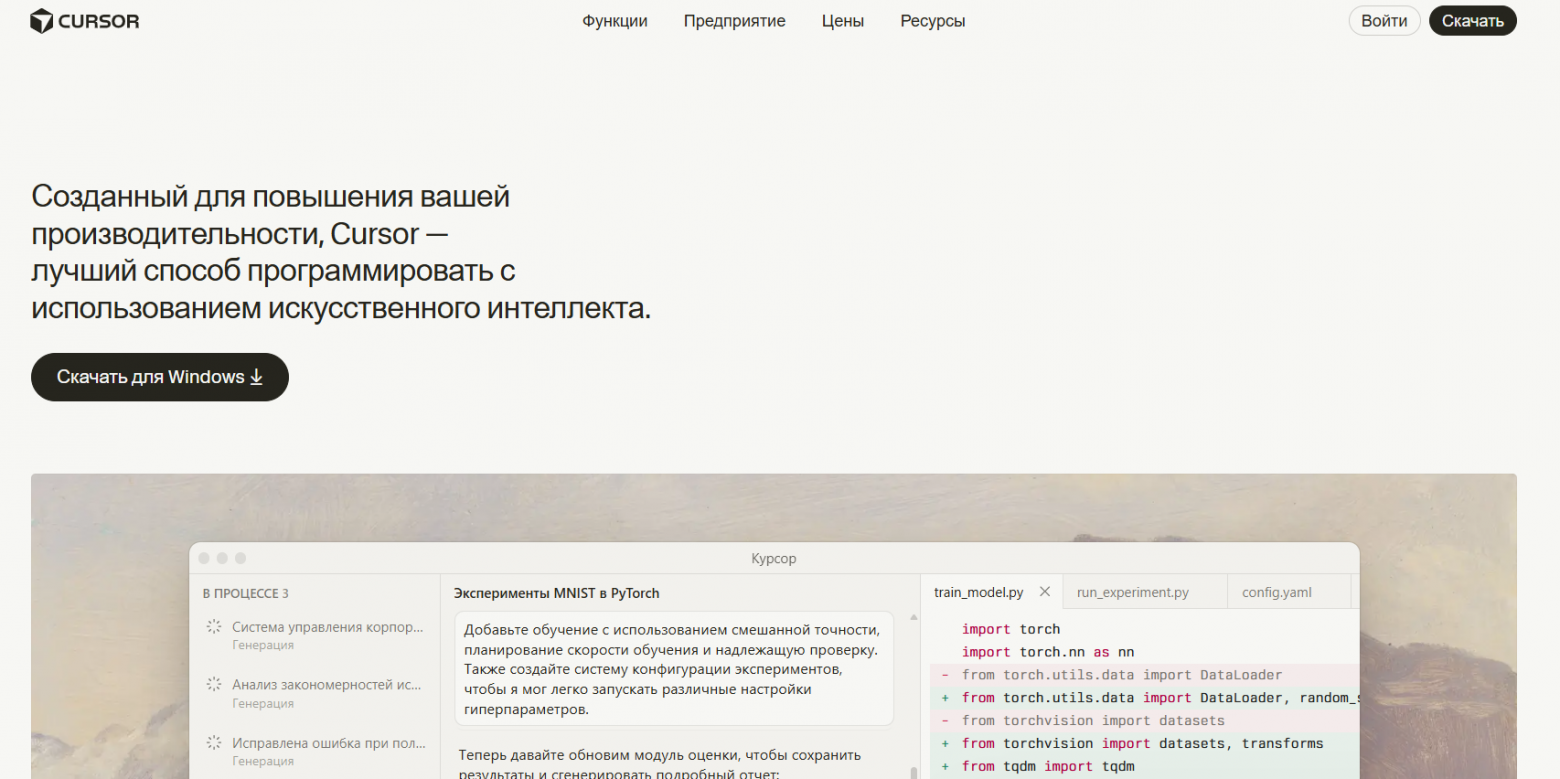The height and width of the screenshot is (779, 1560).
Task: Click the green traffic-light dot in Курсор window
Action: pyautogui.click(x=240, y=558)
